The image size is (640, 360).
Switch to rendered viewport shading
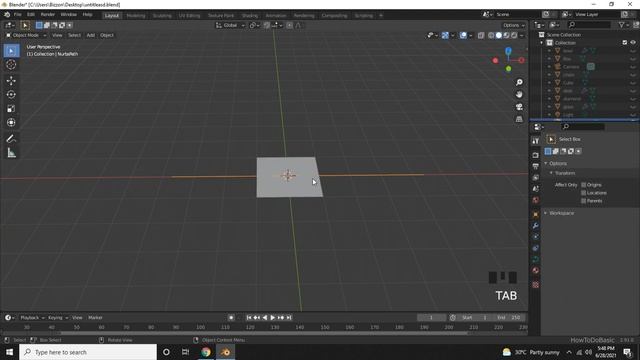pyautogui.click(x=514, y=36)
